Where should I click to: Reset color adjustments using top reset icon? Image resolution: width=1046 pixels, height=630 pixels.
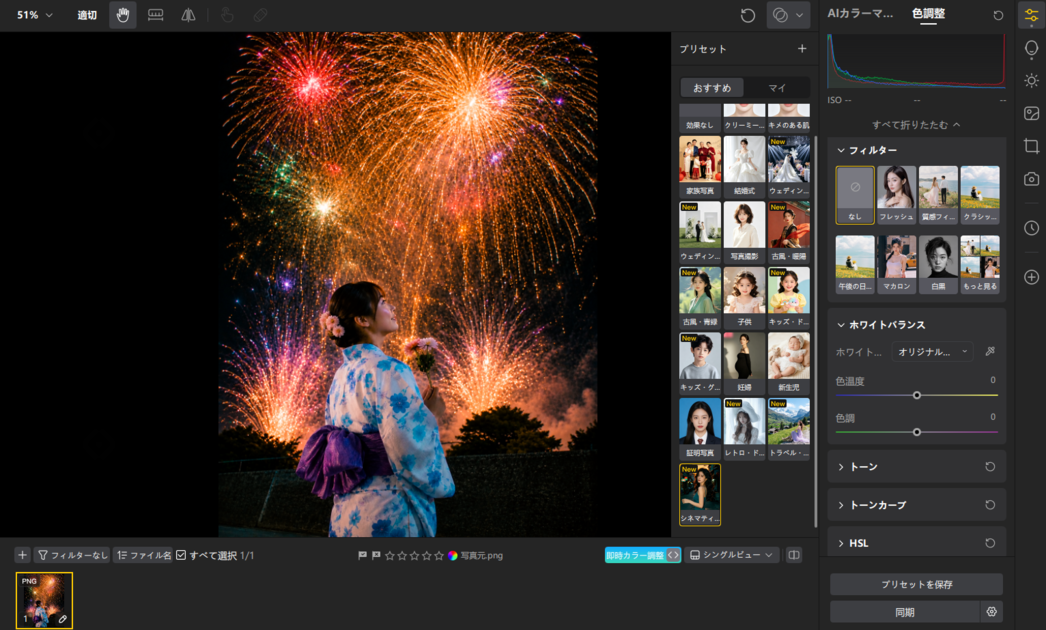pyautogui.click(x=998, y=15)
